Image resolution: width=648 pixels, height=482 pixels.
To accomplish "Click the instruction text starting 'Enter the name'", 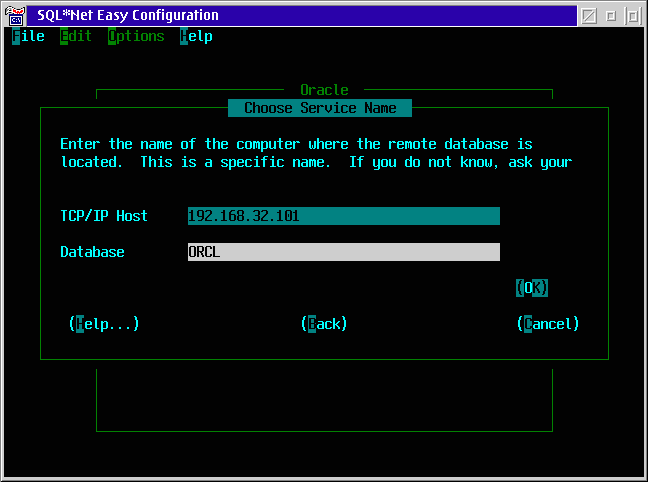I will click(316, 153).
